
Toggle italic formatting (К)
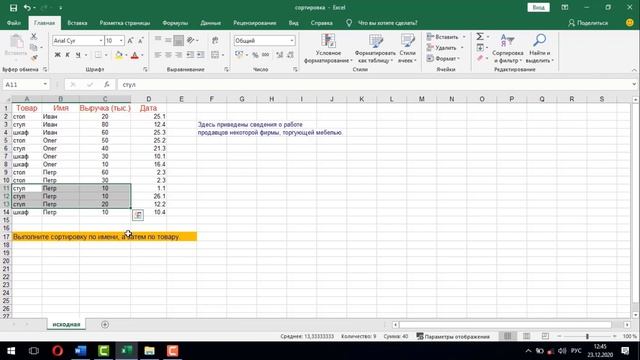[x=67, y=55]
